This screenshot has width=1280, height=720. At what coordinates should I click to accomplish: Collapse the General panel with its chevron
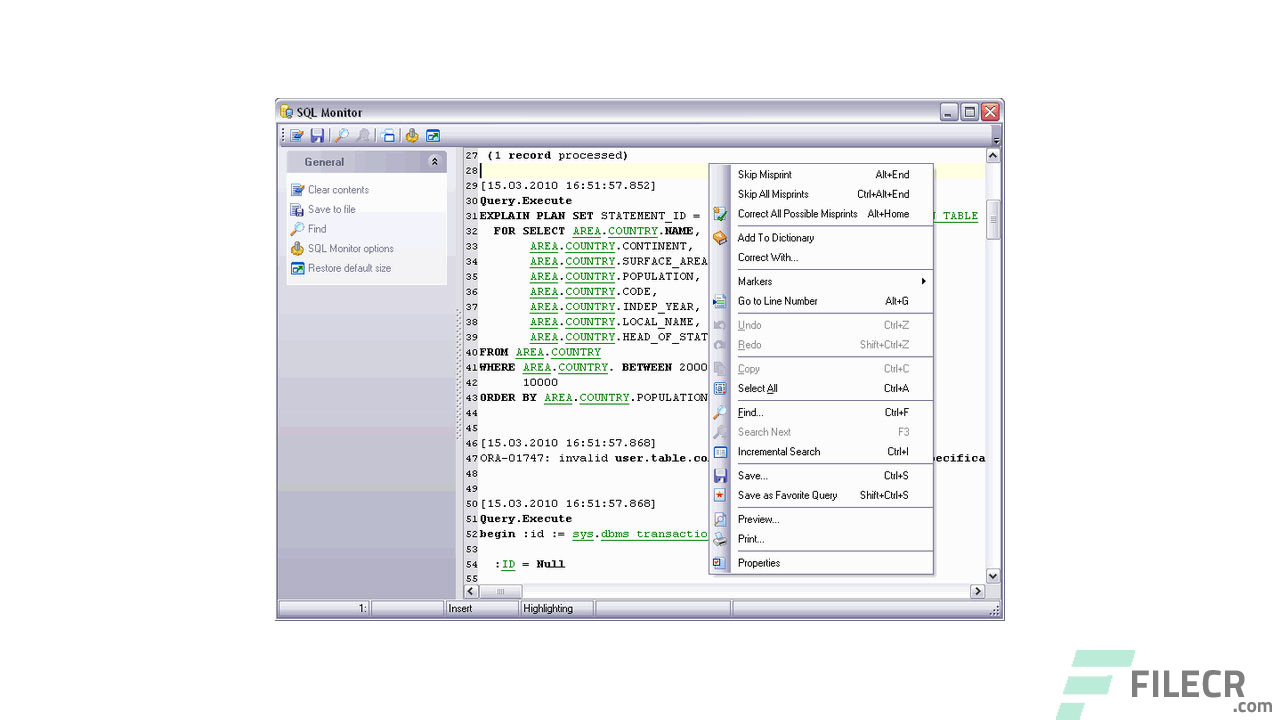click(x=434, y=162)
